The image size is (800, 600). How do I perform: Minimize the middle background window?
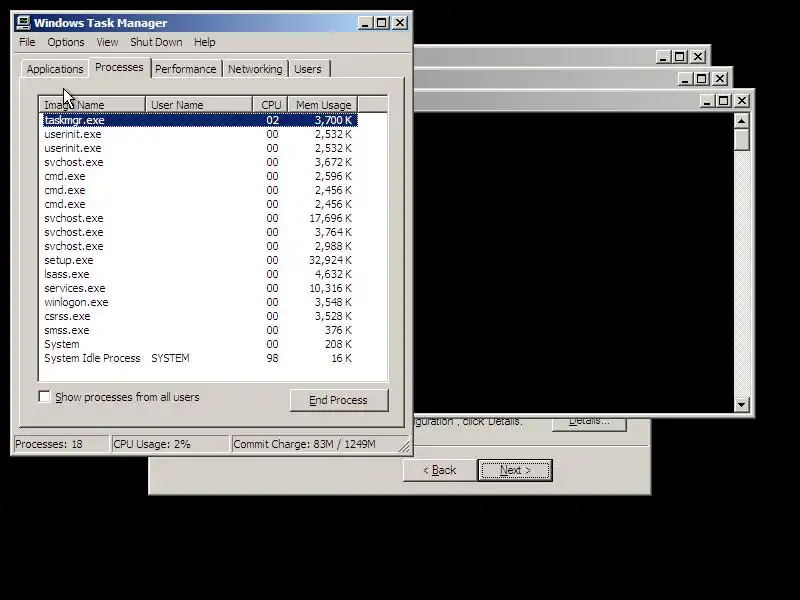(x=685, y=79)
